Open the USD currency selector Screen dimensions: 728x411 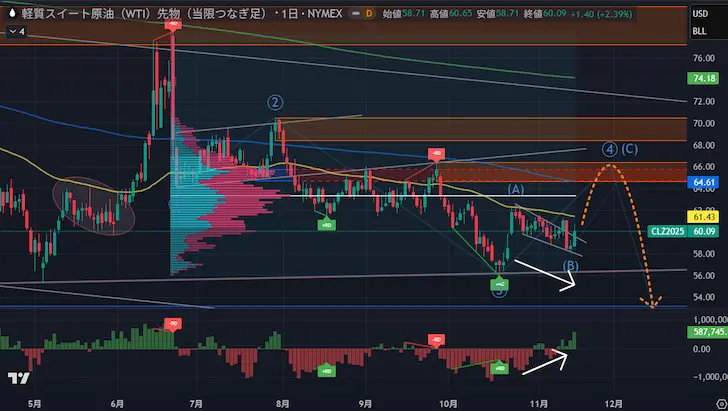[702, 12]
